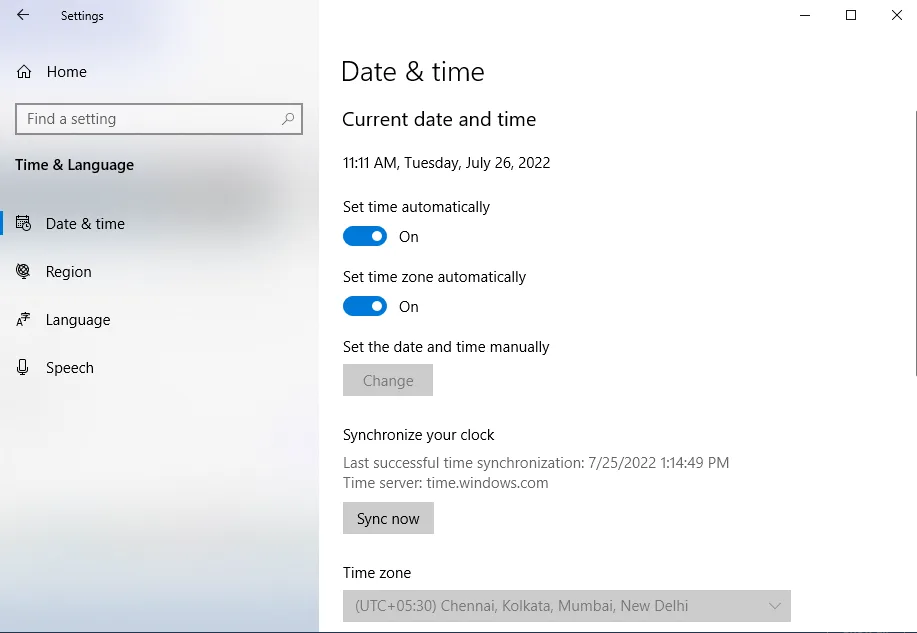The image size is (917, 633).
Task: Click the back arrow in the Settings header
Action: (x=23, y=15)
